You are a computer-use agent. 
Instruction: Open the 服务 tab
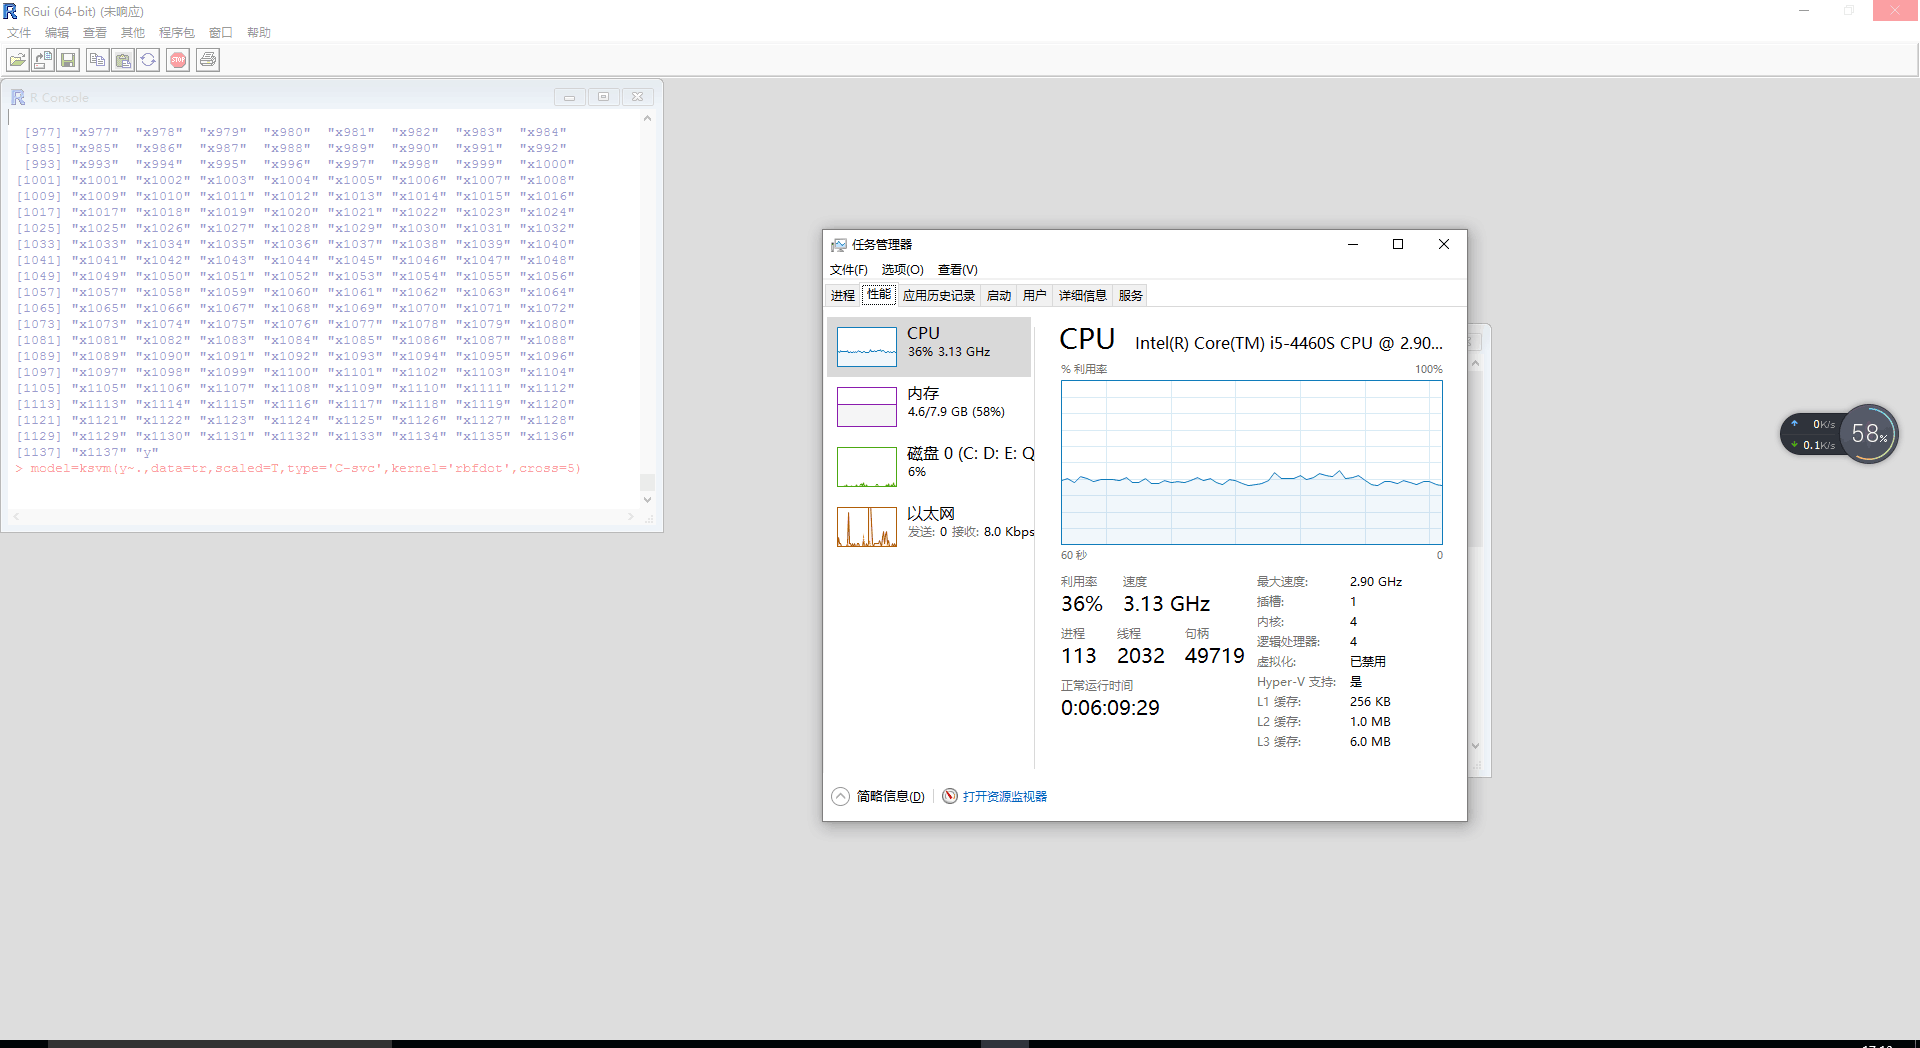coord(1131,296)
